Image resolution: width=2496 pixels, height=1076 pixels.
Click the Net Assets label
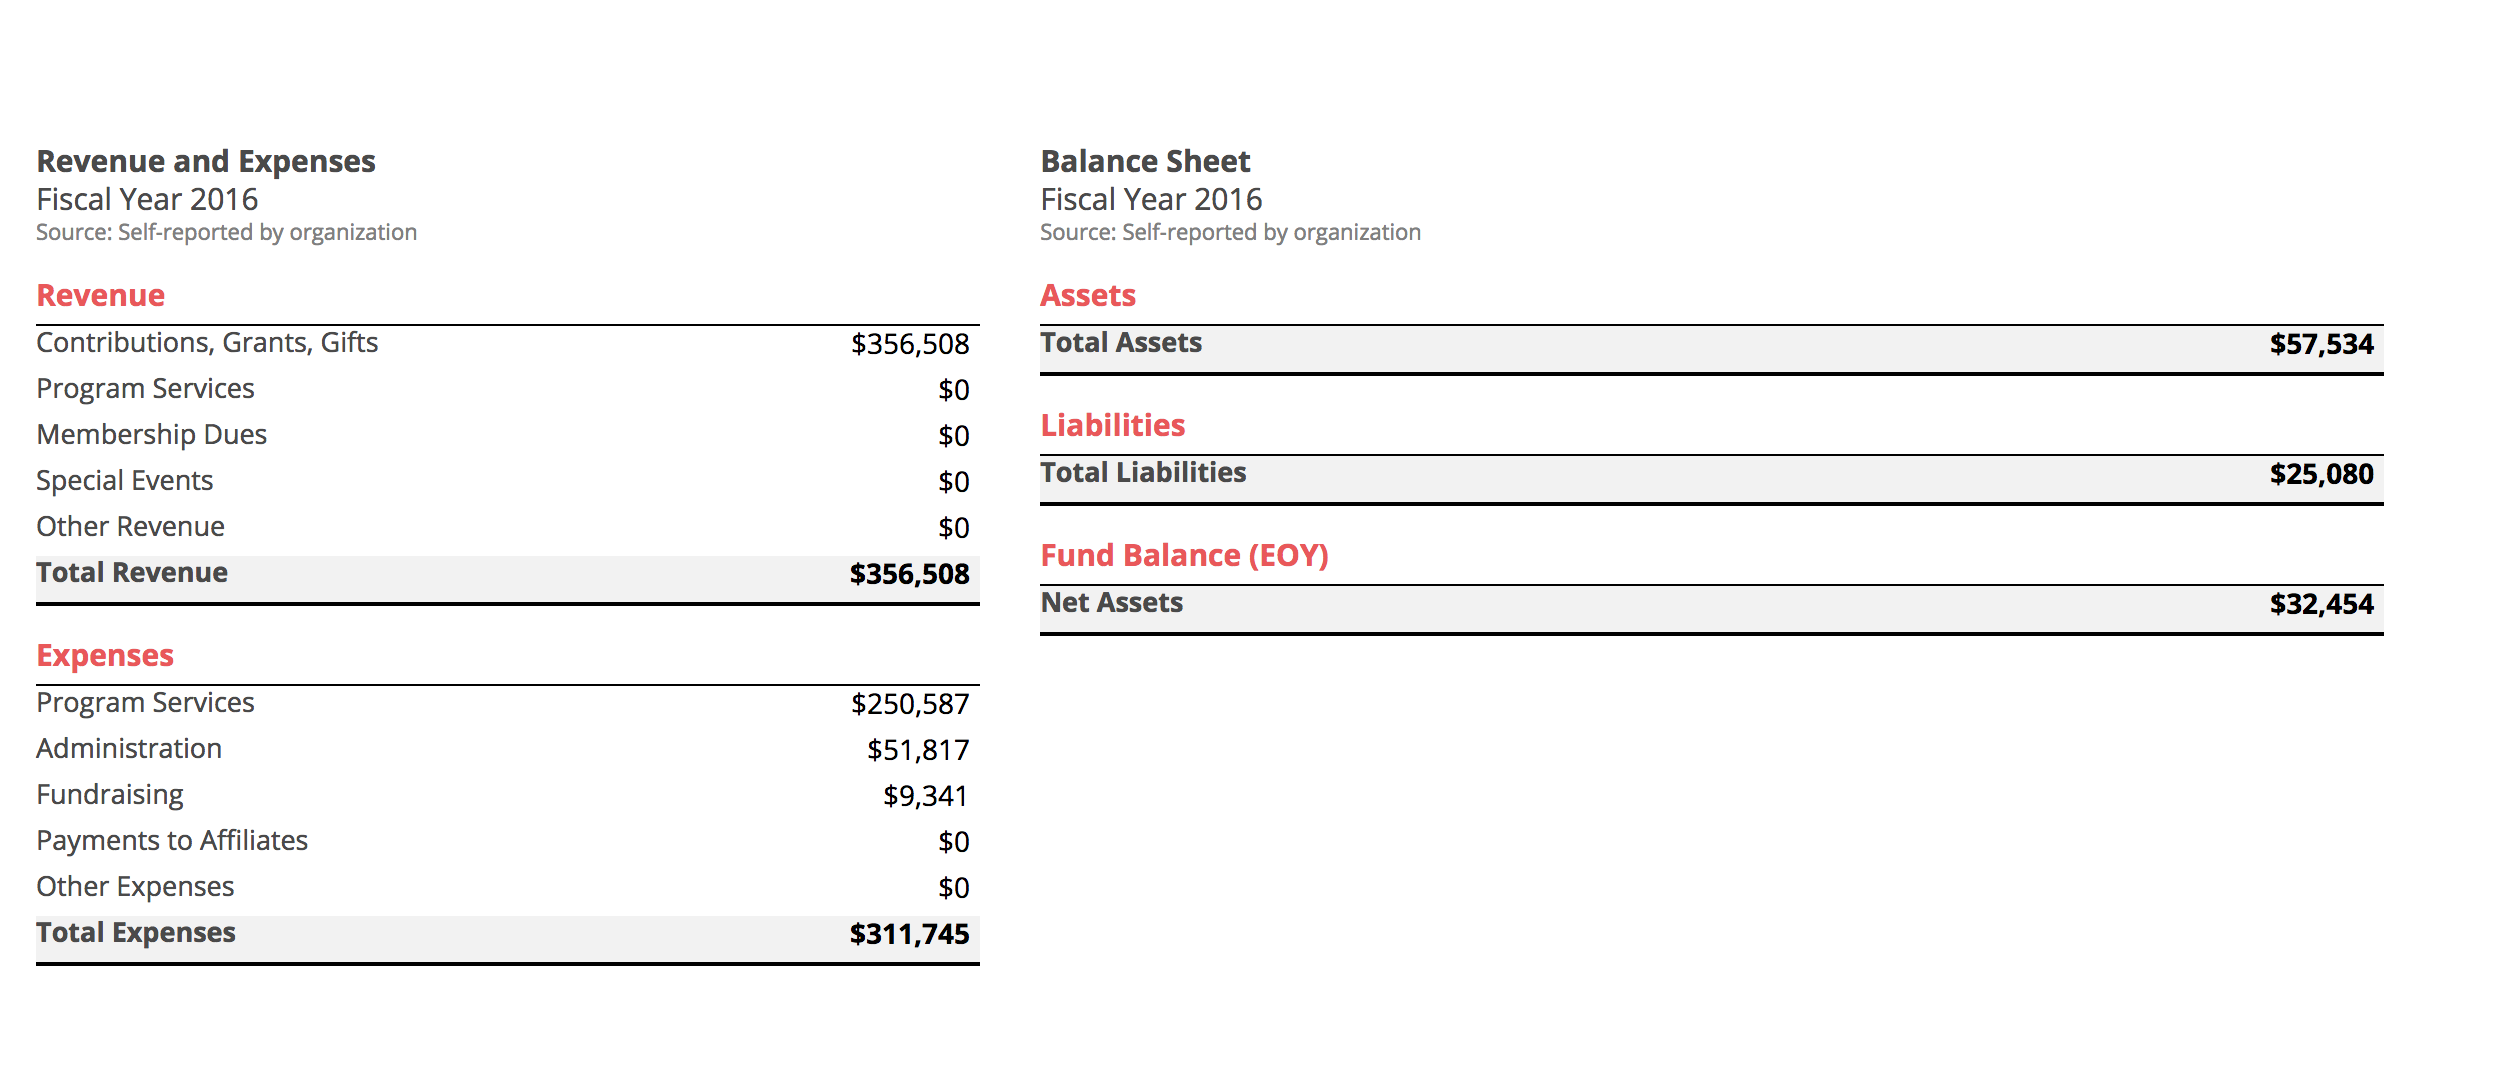(x=1112, y=603)
